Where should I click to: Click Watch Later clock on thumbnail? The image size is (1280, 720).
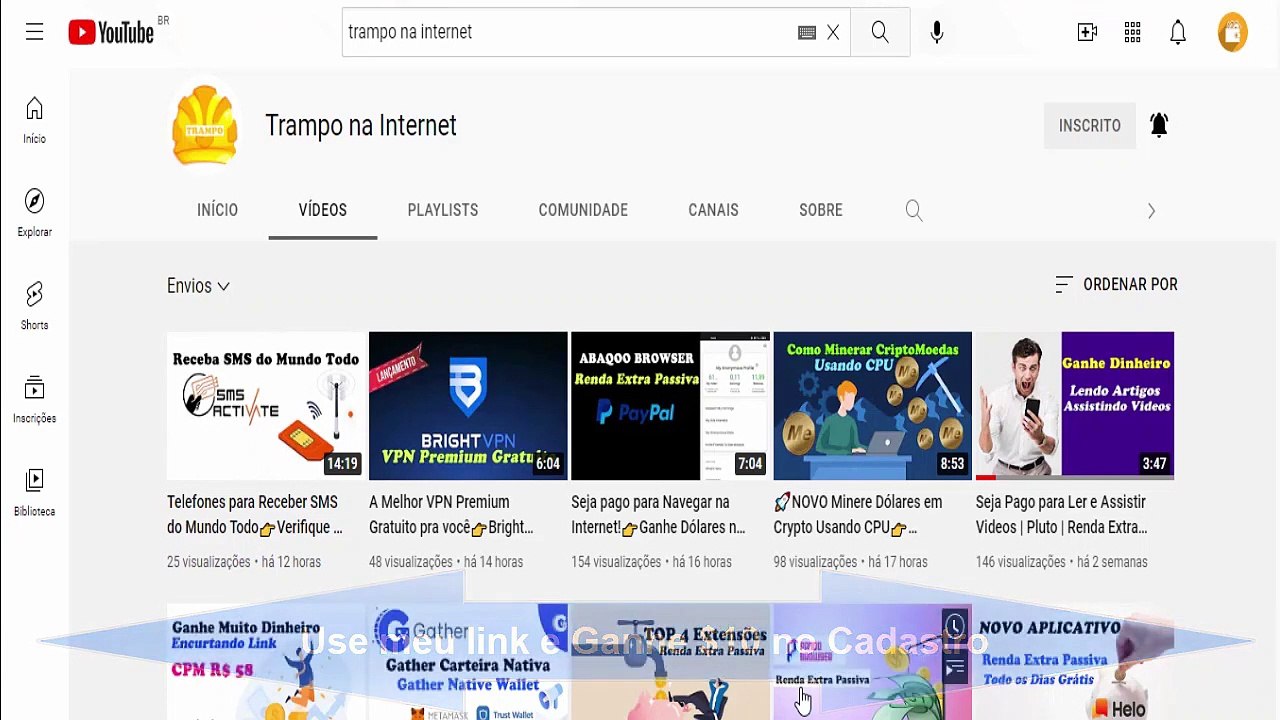coord(955,627)
